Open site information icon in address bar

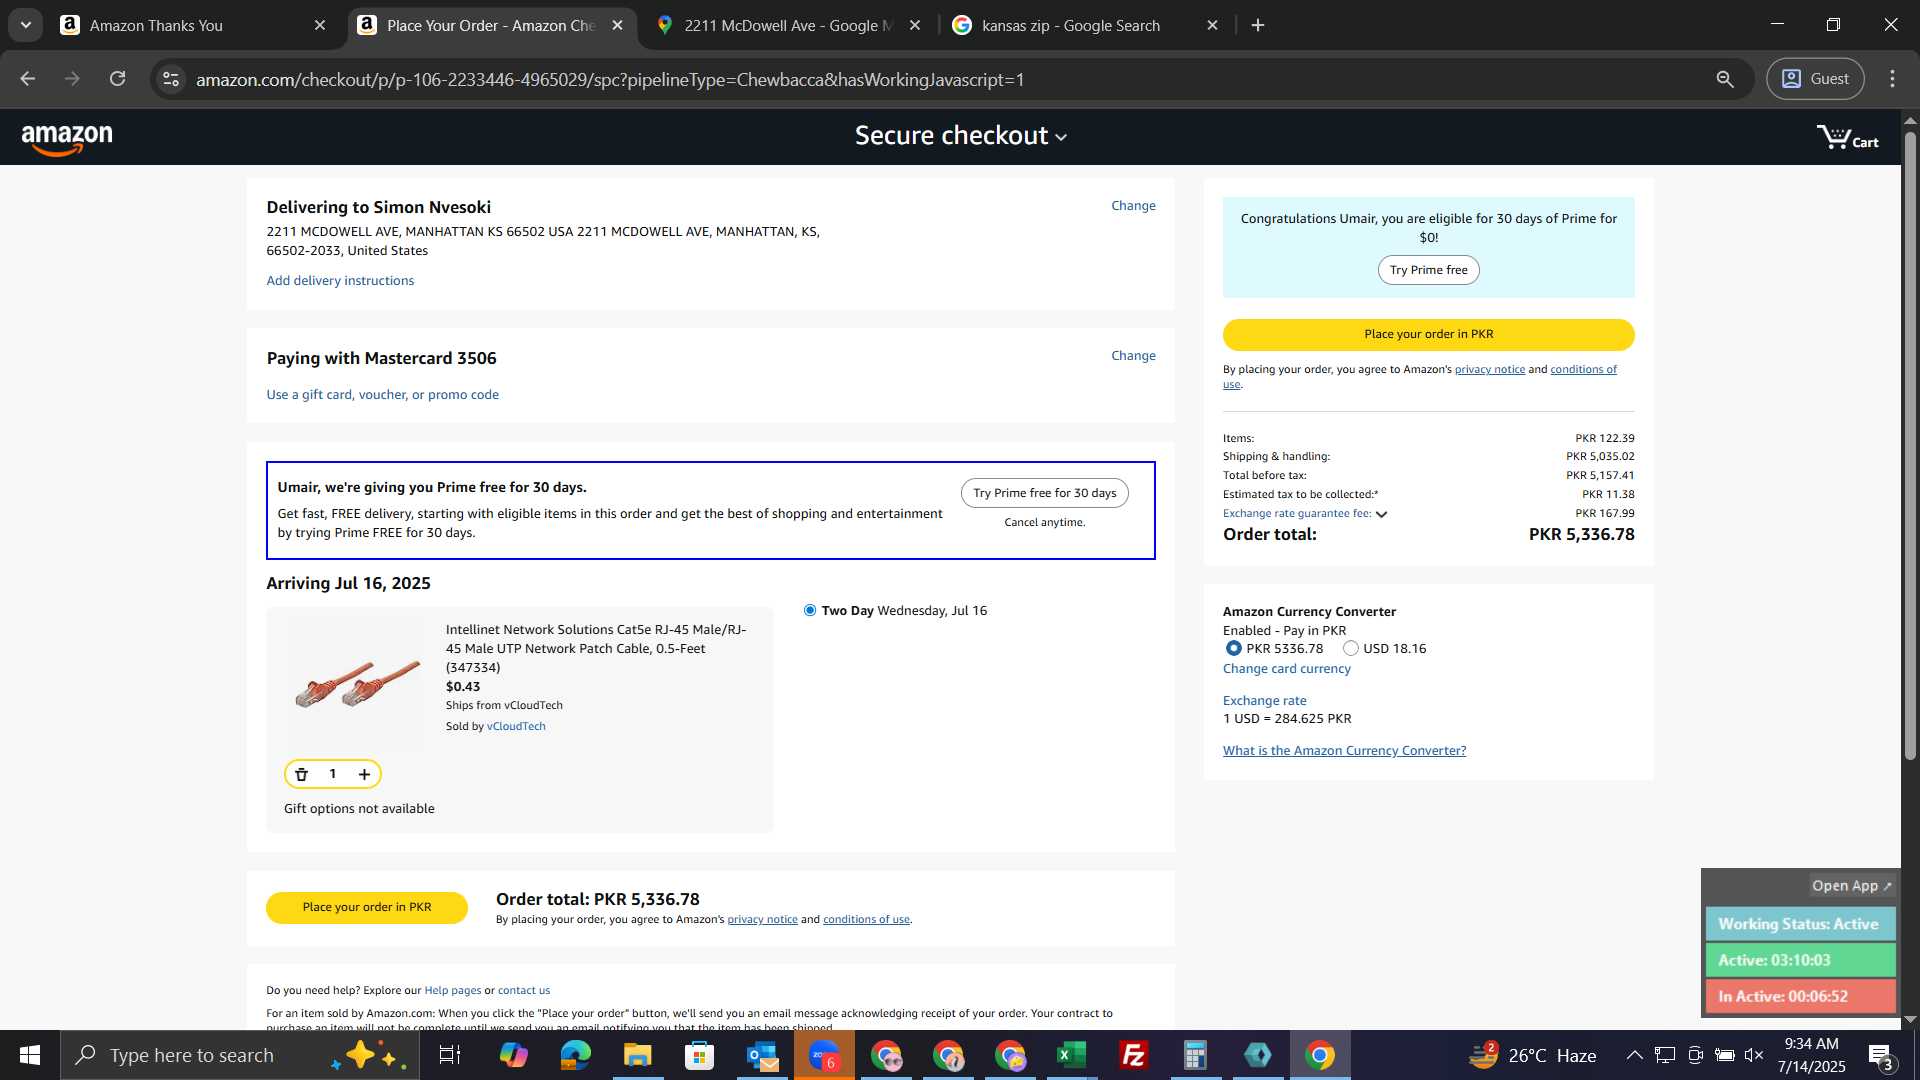click(171, 79)
